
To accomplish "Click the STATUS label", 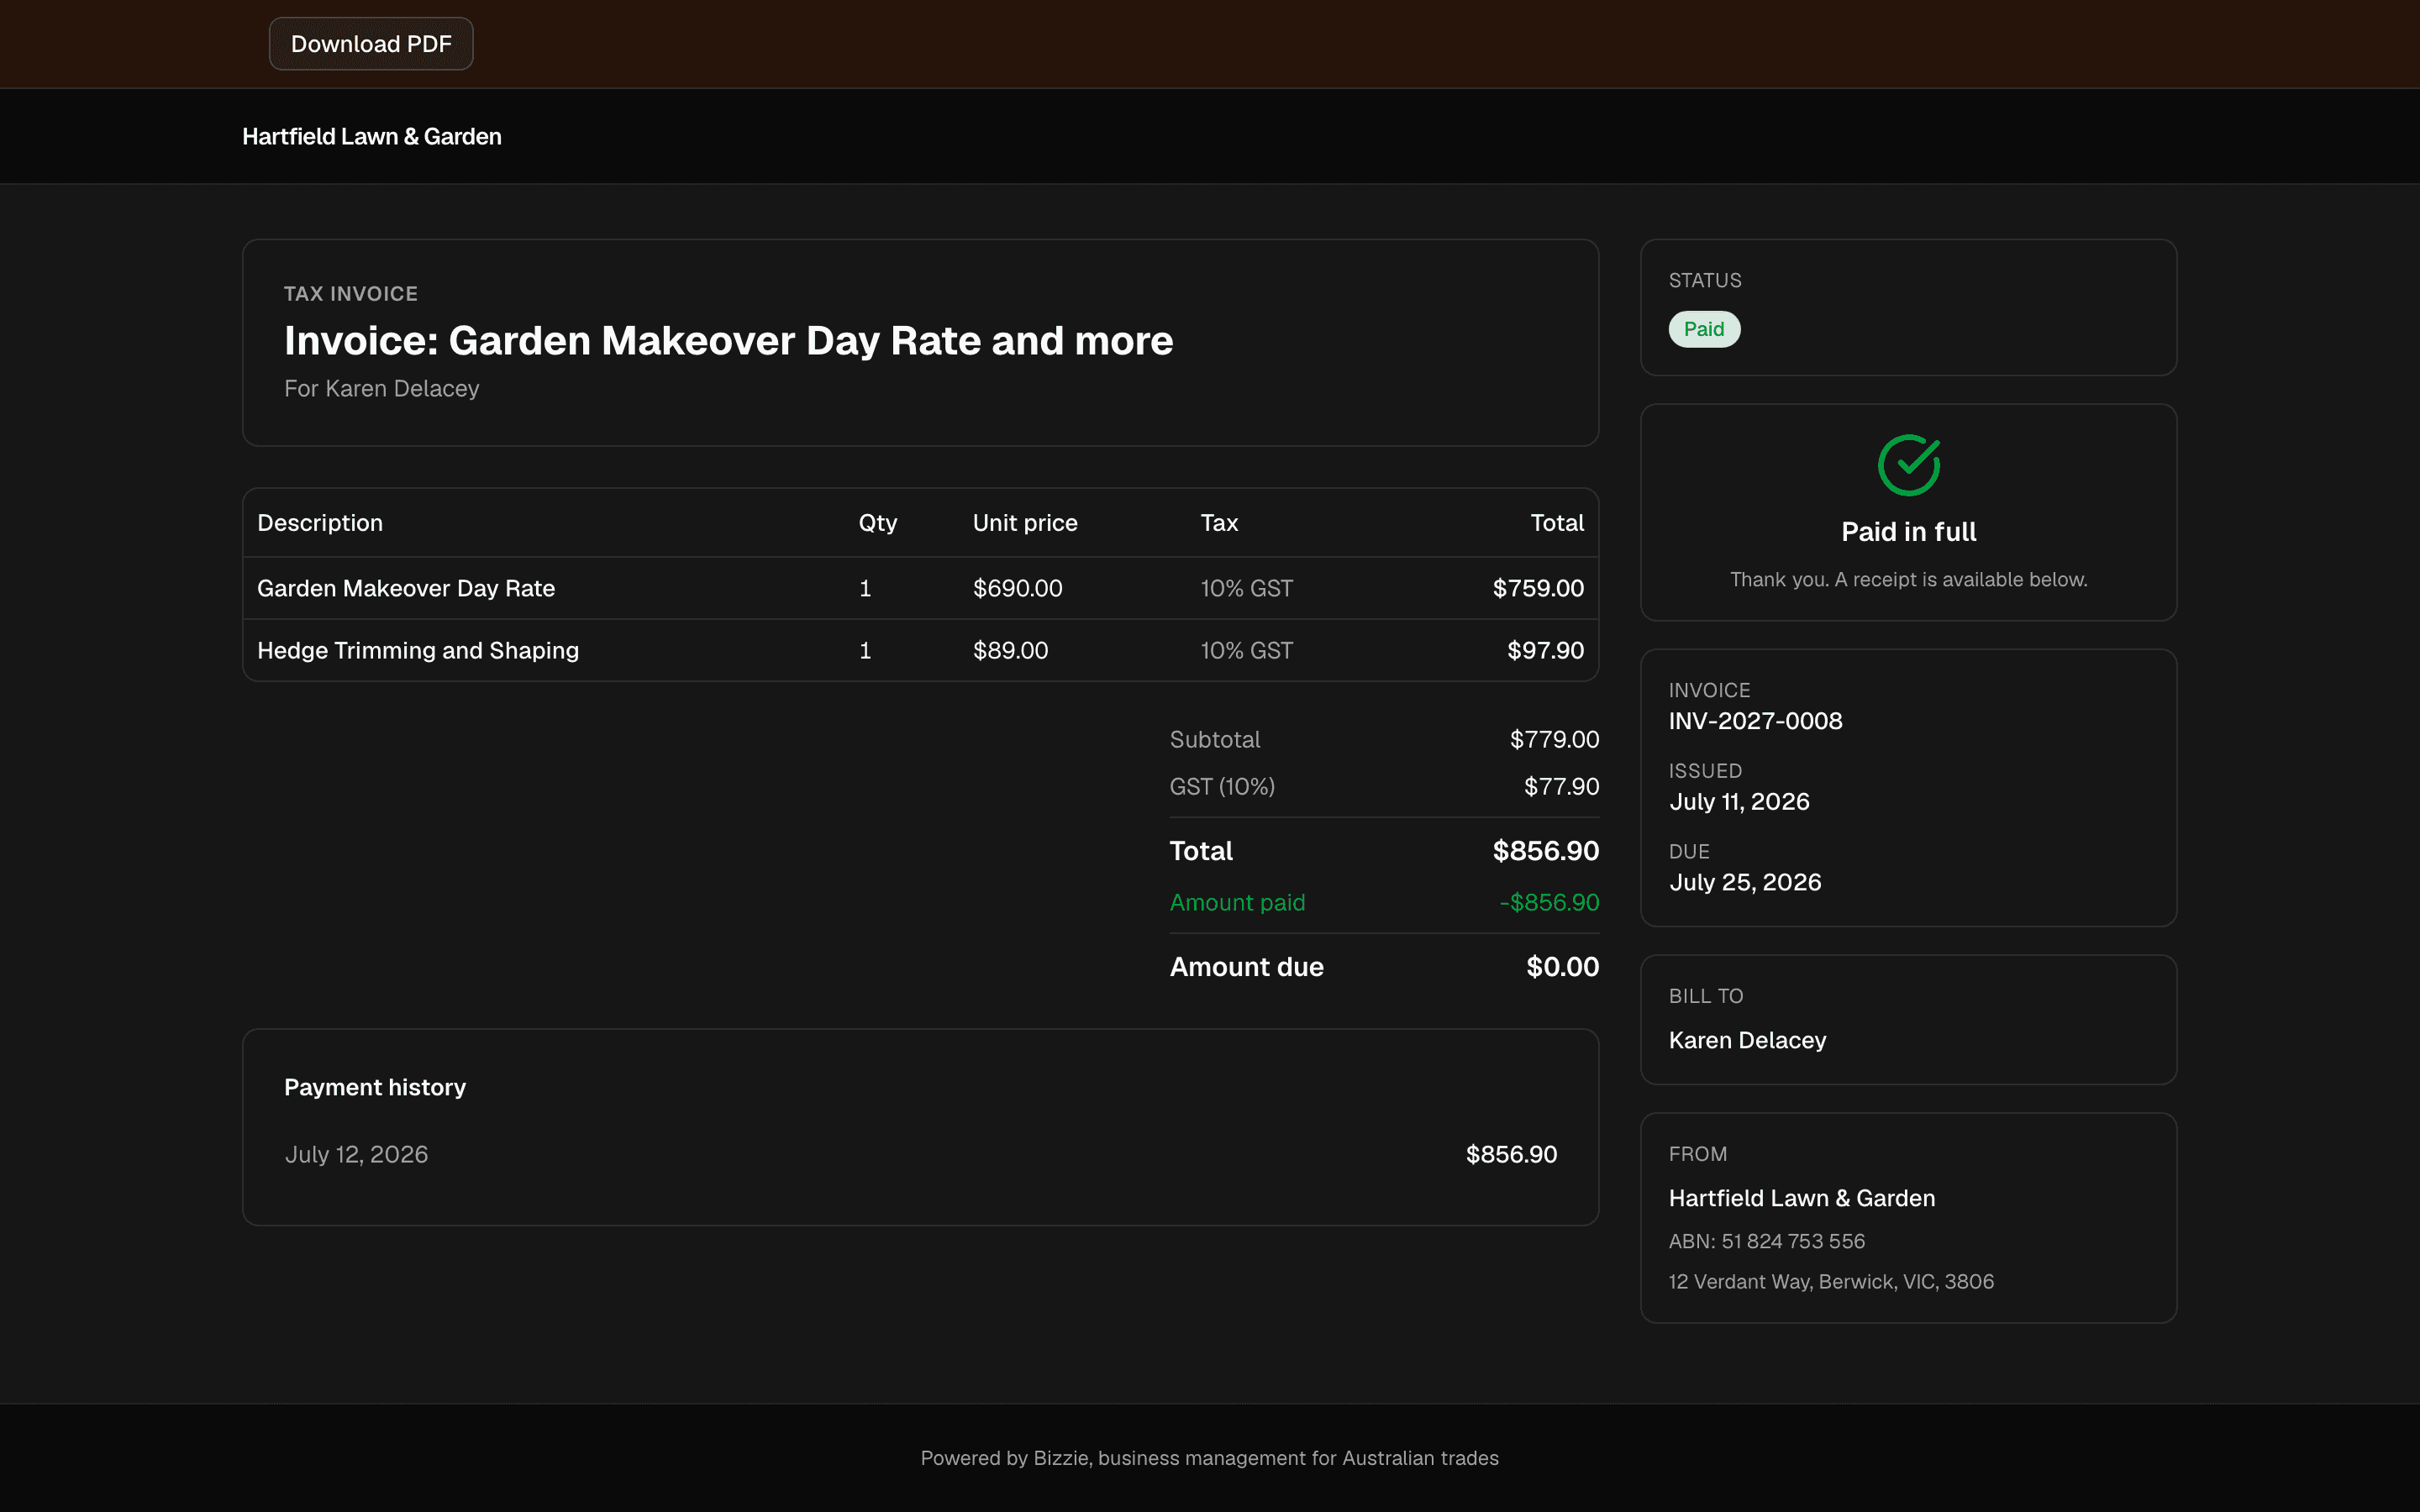I will click(1705, 281).
